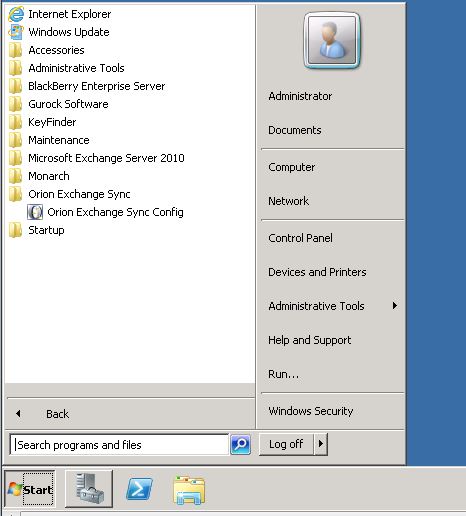The image size is (466, 516).
Task: Go Back to the main Start menu
Action: 57,414
